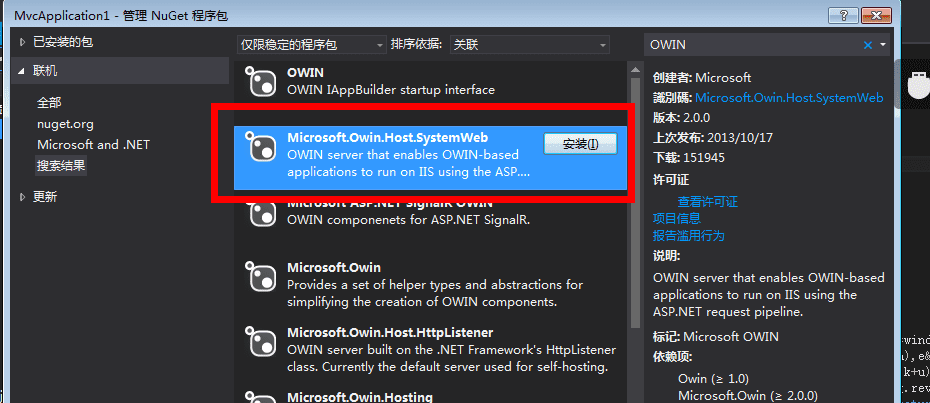Select Microsoft and .NET source
The width and height of the screenshot is (930, 403).
click(93, 145)
